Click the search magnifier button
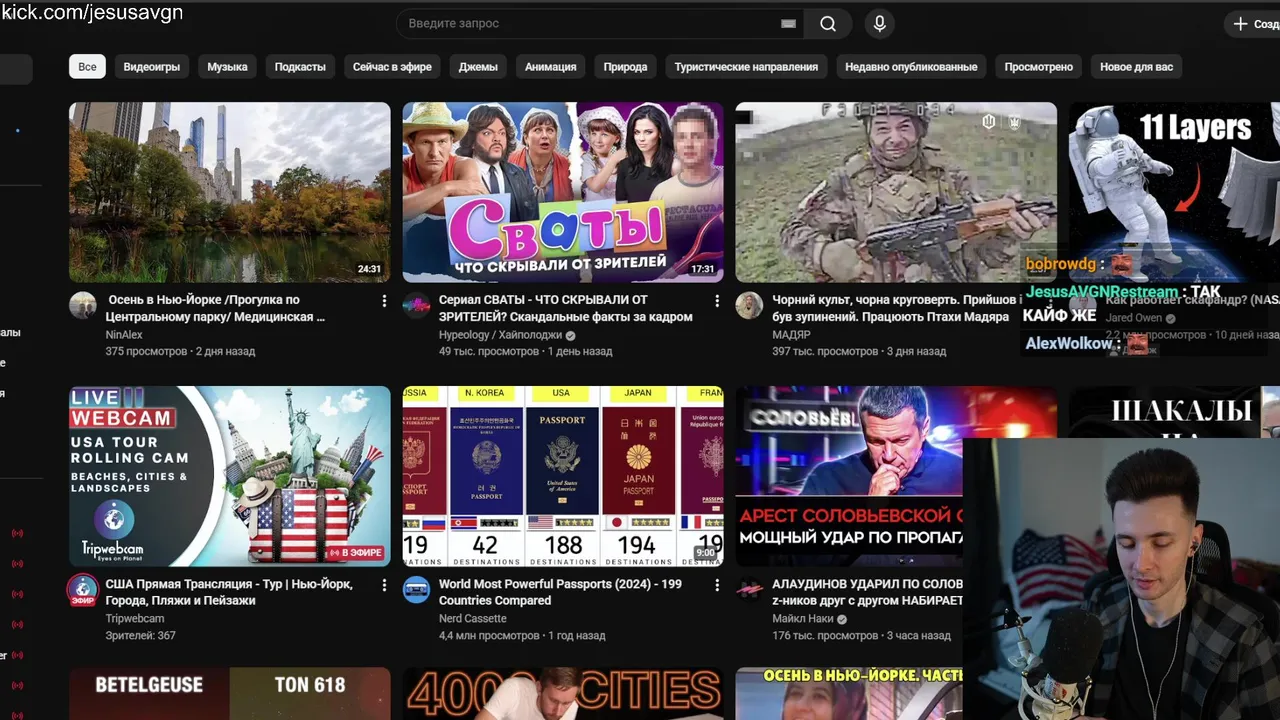 point(828,24)
